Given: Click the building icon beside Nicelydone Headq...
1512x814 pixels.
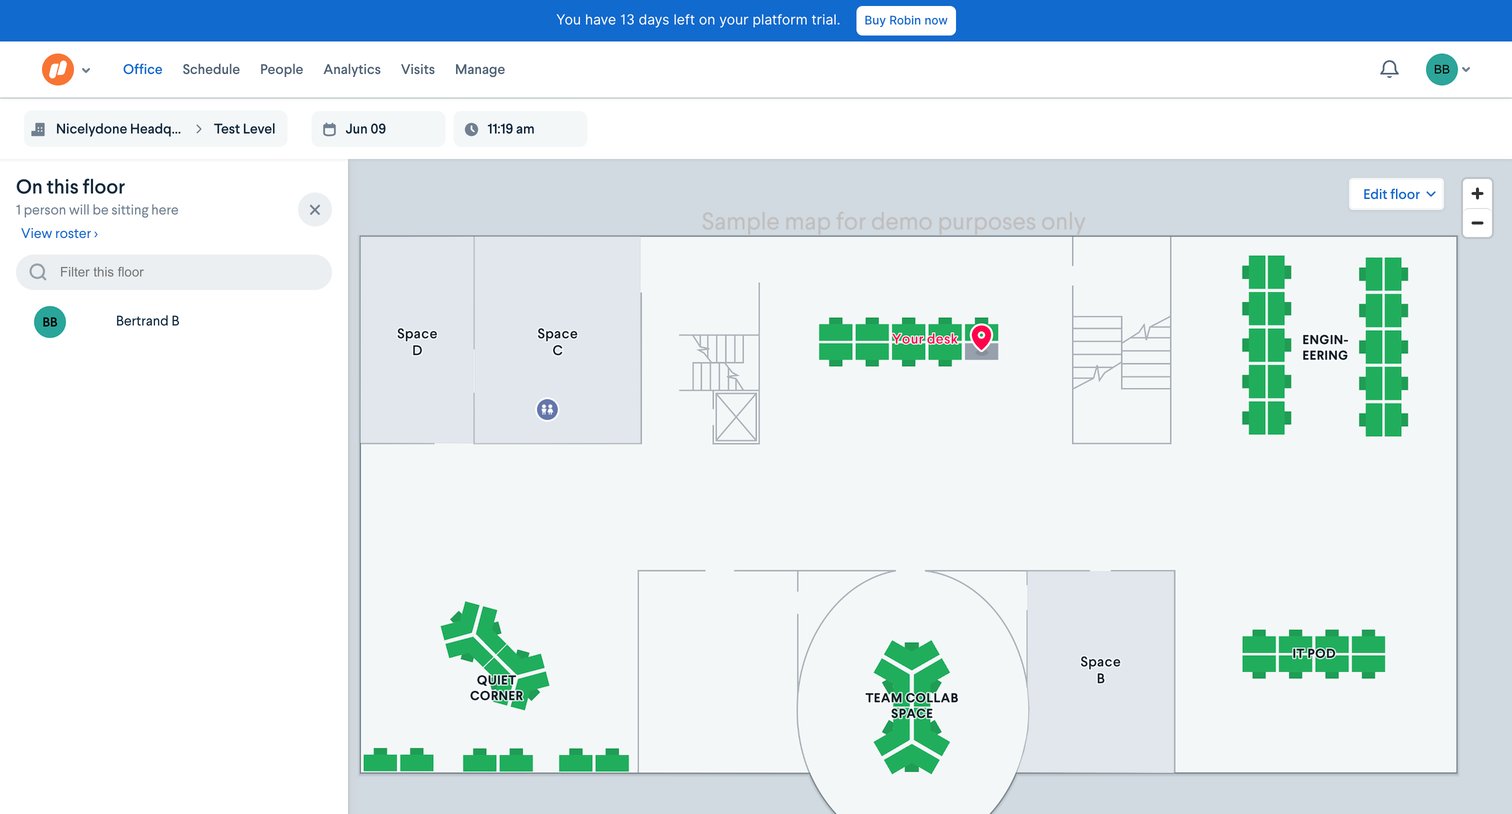Looking at the screenshot, I should 39,129.
